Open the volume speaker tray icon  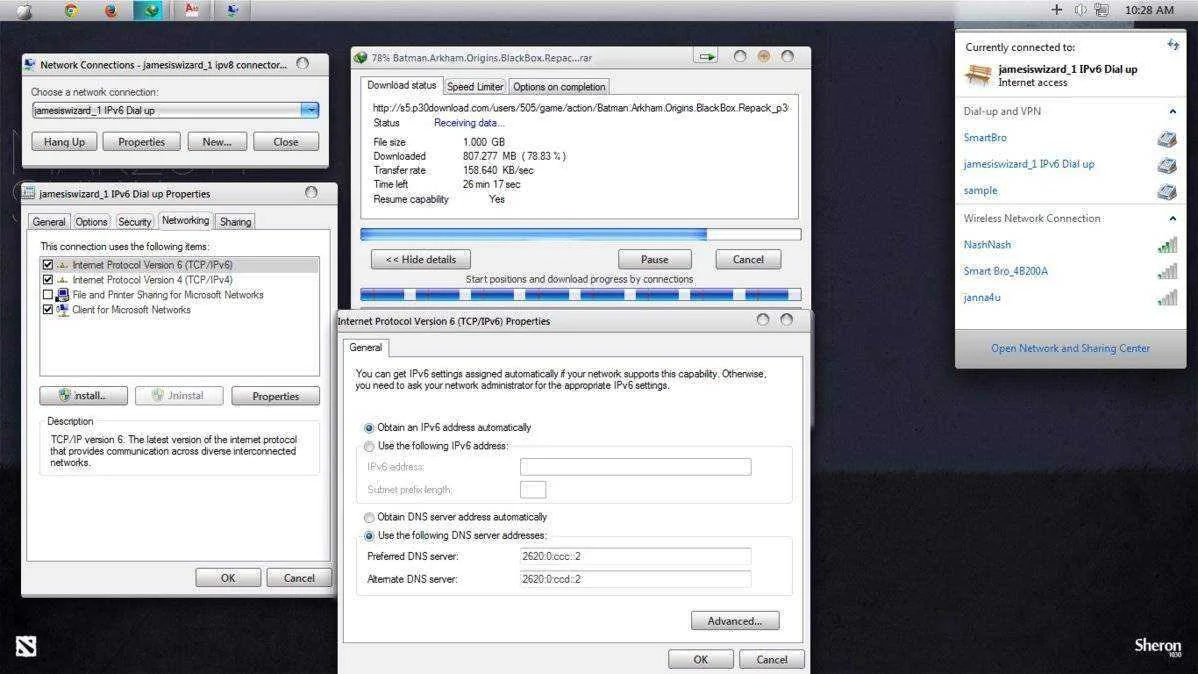[1080, 10]
